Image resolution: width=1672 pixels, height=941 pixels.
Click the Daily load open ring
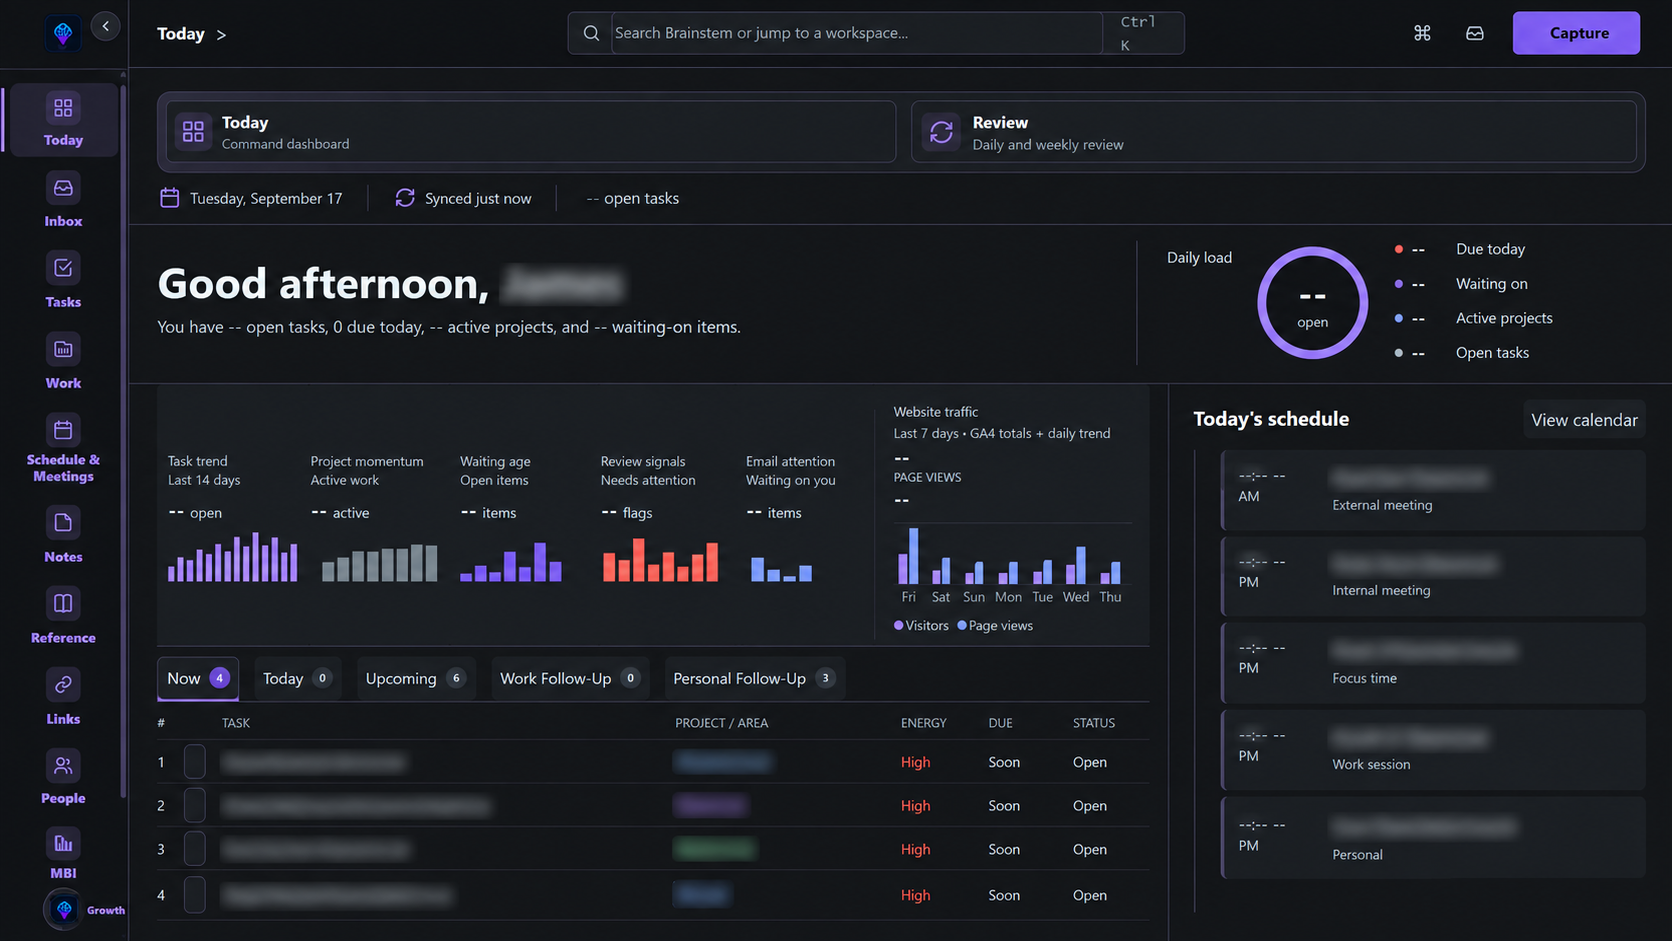[x=1312, y=303]
